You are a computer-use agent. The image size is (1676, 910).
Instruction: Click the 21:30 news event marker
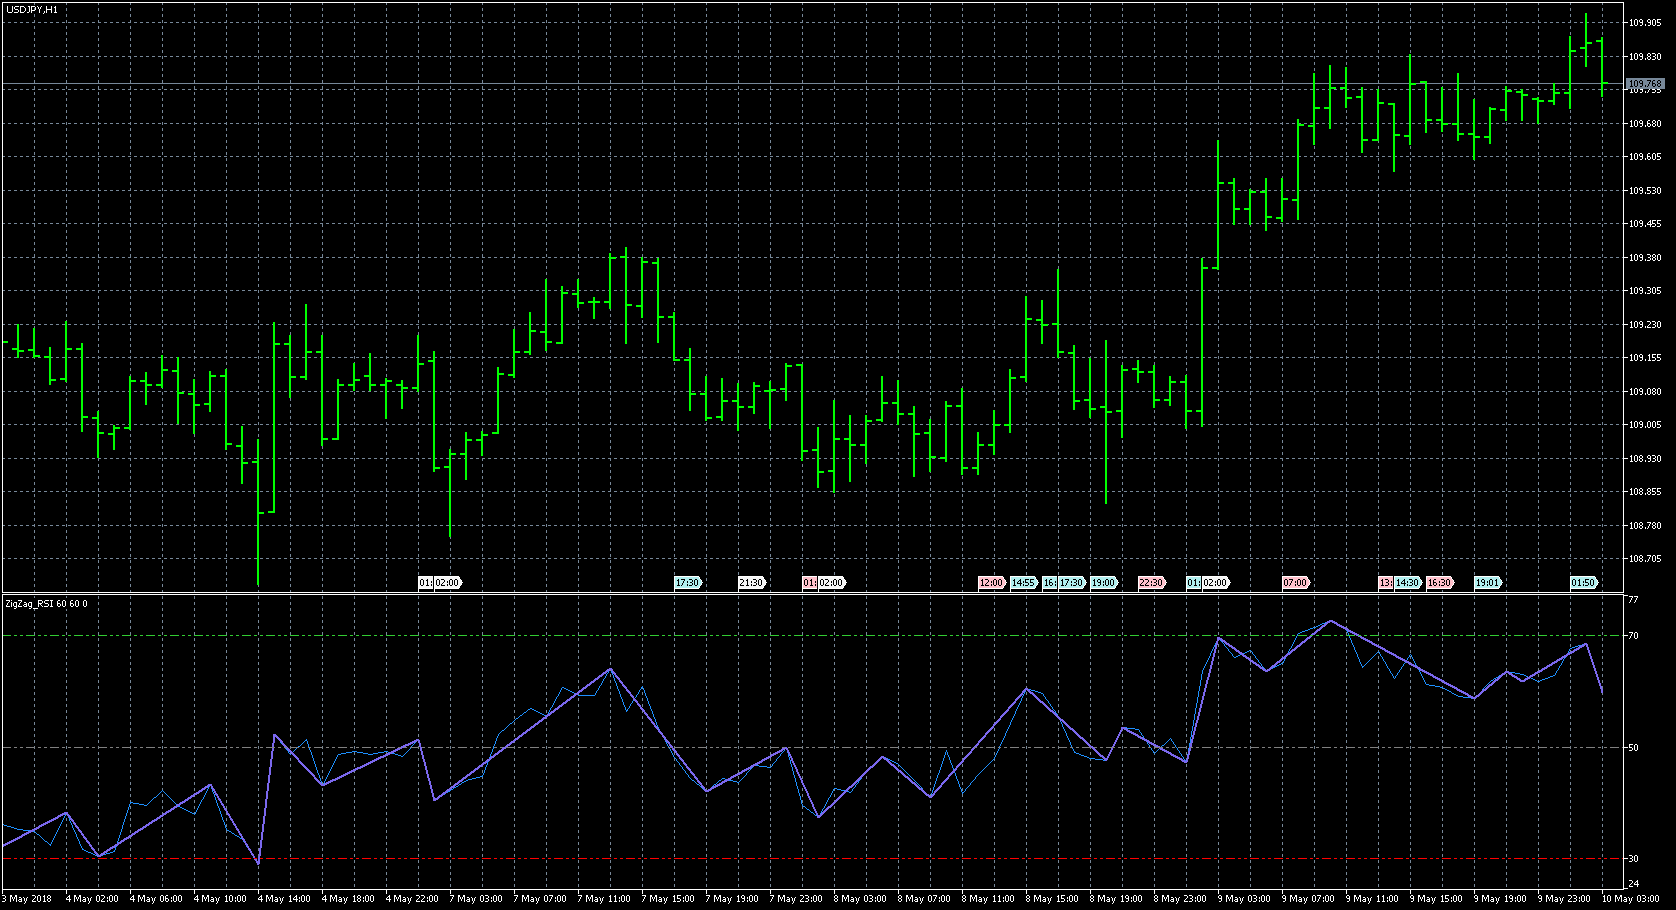pyautogui.click(x=751, y=583)
